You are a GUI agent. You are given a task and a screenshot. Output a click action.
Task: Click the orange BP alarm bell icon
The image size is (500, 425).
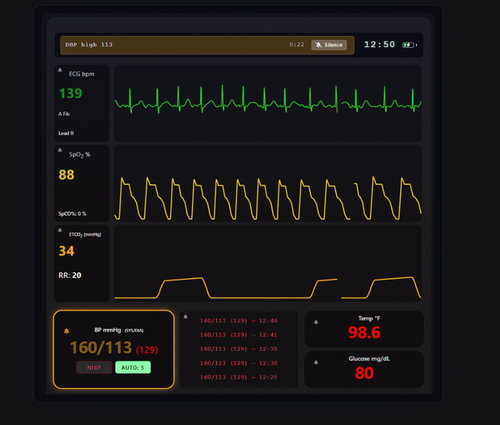(67, 331)
